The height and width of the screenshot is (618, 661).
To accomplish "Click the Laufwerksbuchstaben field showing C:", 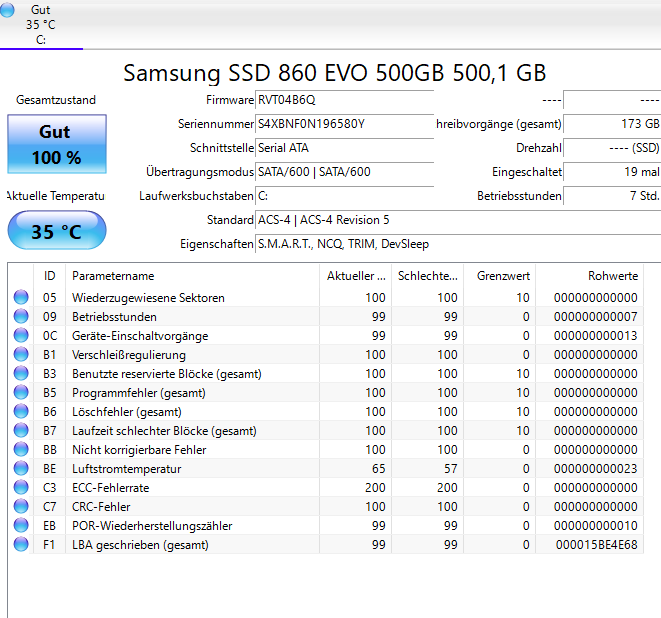I will click(x=344, y=196).
